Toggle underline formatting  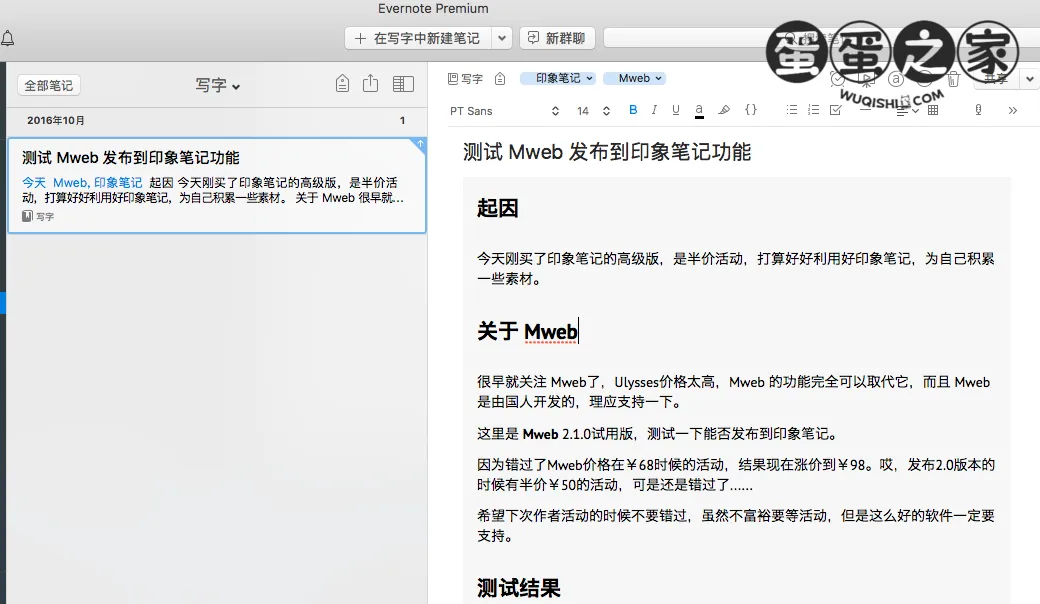(x=675, y=110)
